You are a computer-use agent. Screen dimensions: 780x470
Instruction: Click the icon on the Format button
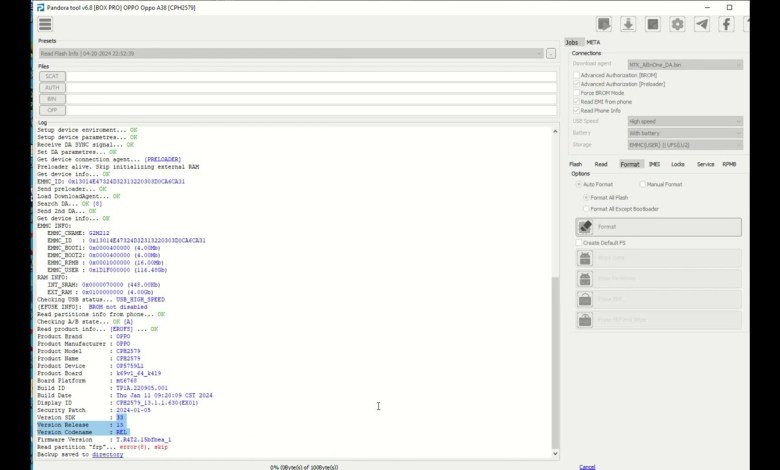(x=586, y=227)
